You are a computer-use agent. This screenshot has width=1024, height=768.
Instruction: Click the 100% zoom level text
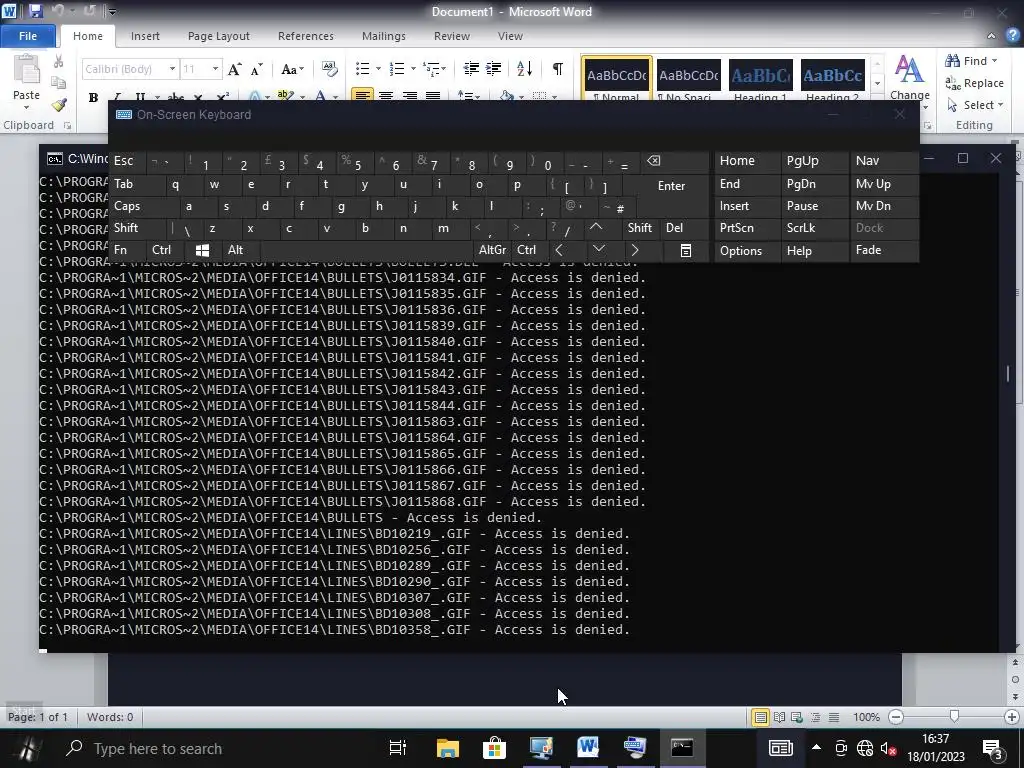coord(867,717)
